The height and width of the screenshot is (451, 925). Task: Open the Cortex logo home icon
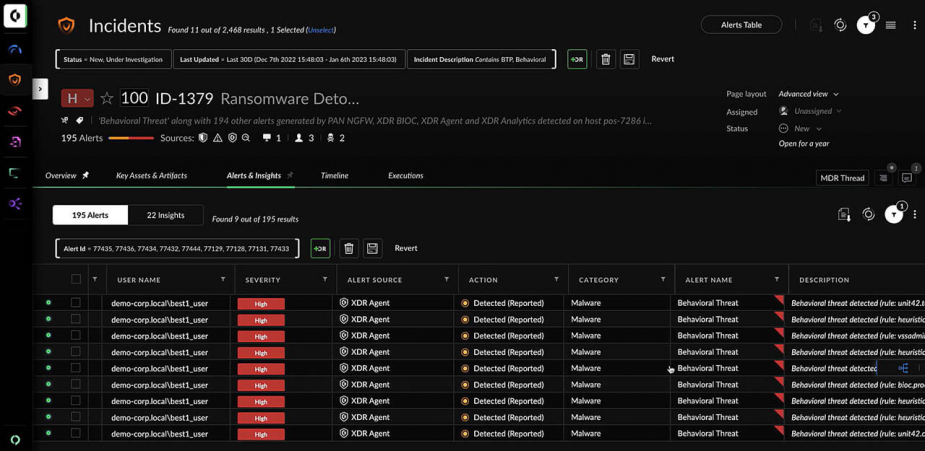tap(15, 16)
